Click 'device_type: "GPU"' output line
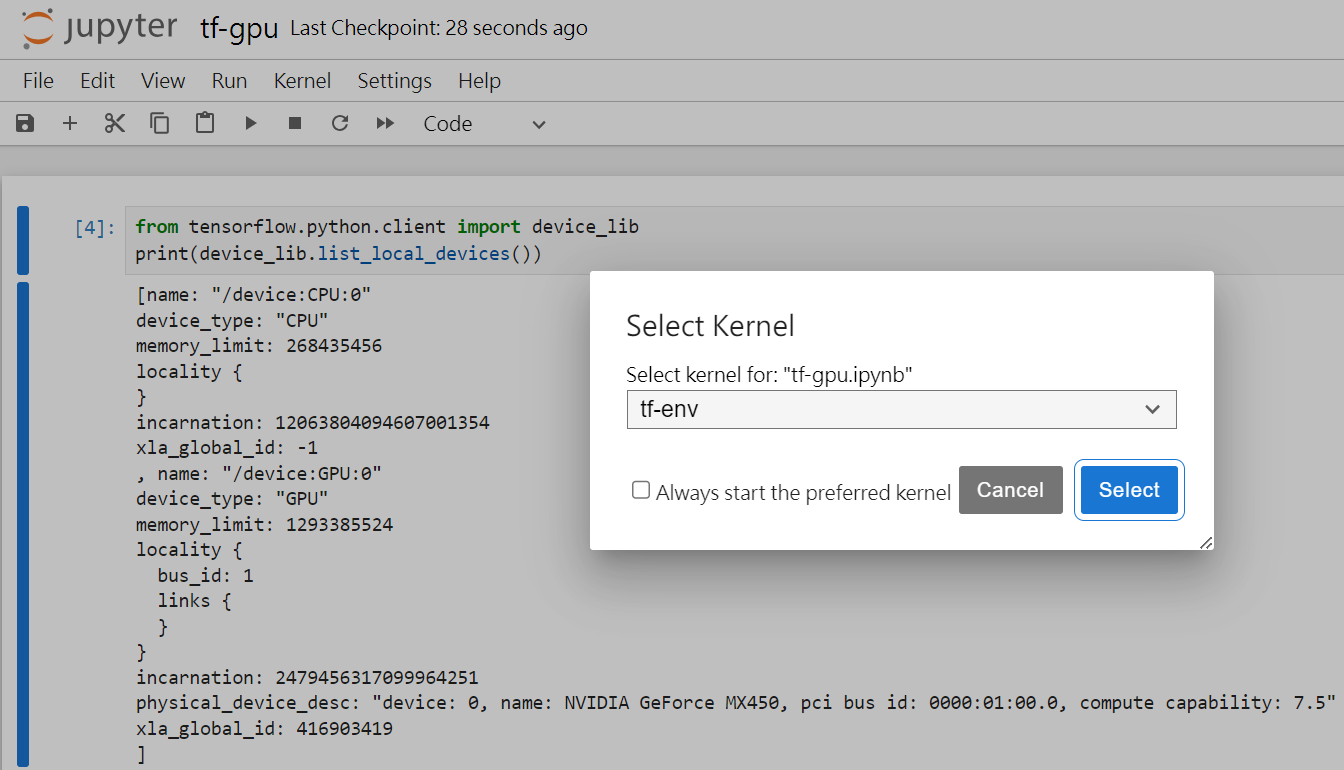The image size is (1344, 770). tap(232, 498)
